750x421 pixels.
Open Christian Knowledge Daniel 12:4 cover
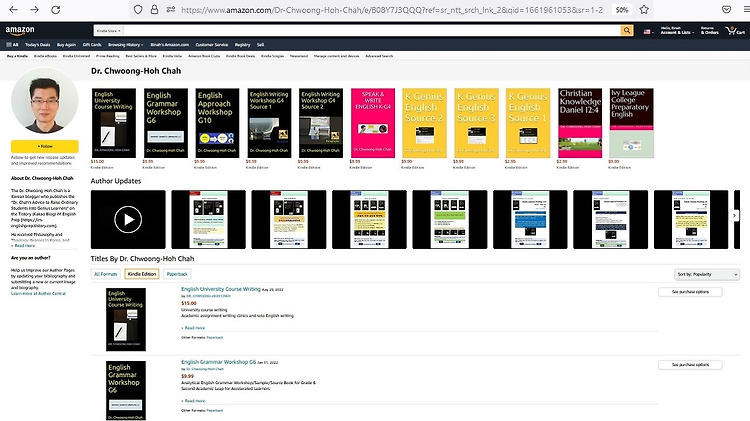click(580, 123)
